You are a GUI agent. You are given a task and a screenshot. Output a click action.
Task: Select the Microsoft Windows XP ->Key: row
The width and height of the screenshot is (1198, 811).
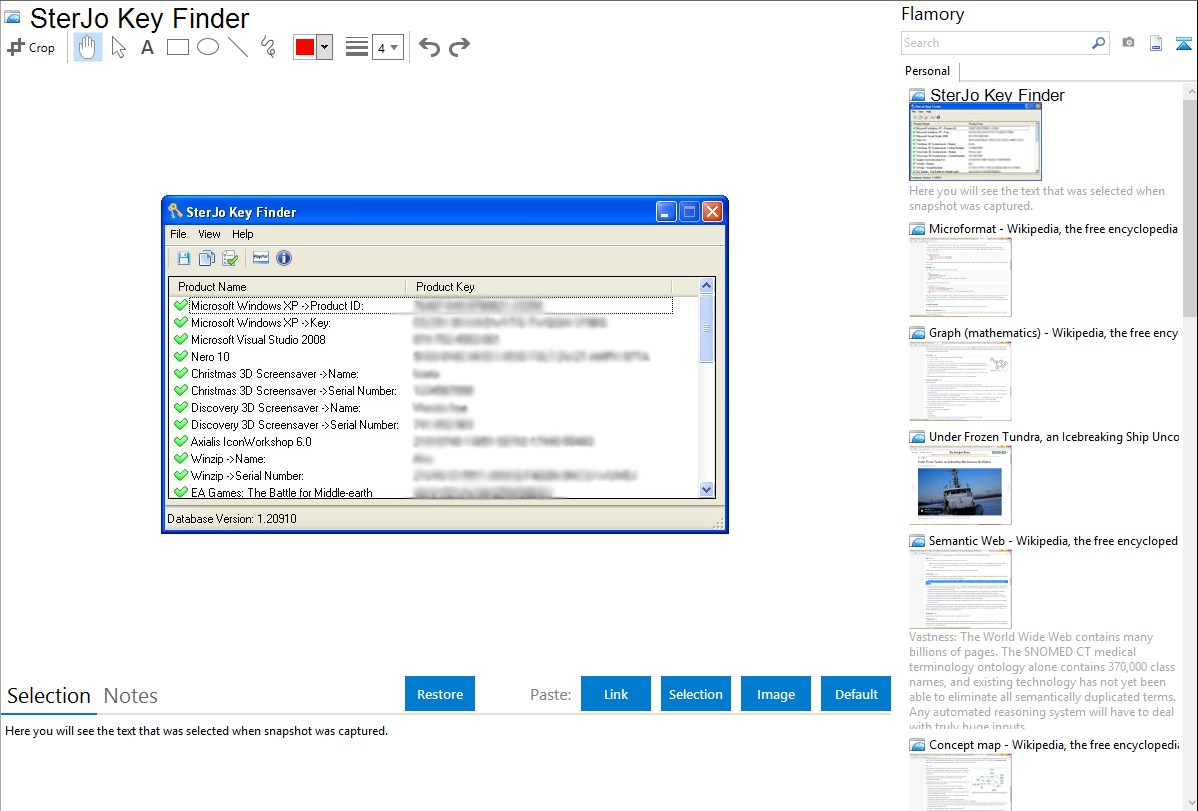[x=422, y=323]
